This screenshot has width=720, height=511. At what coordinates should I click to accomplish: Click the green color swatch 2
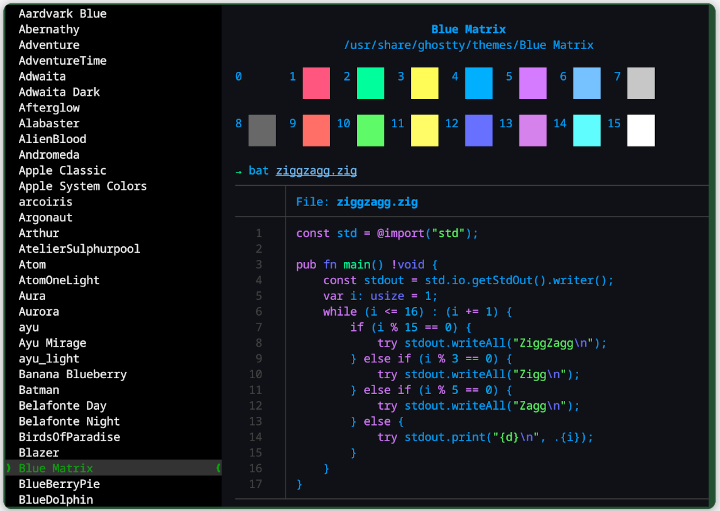click(370, 83)
